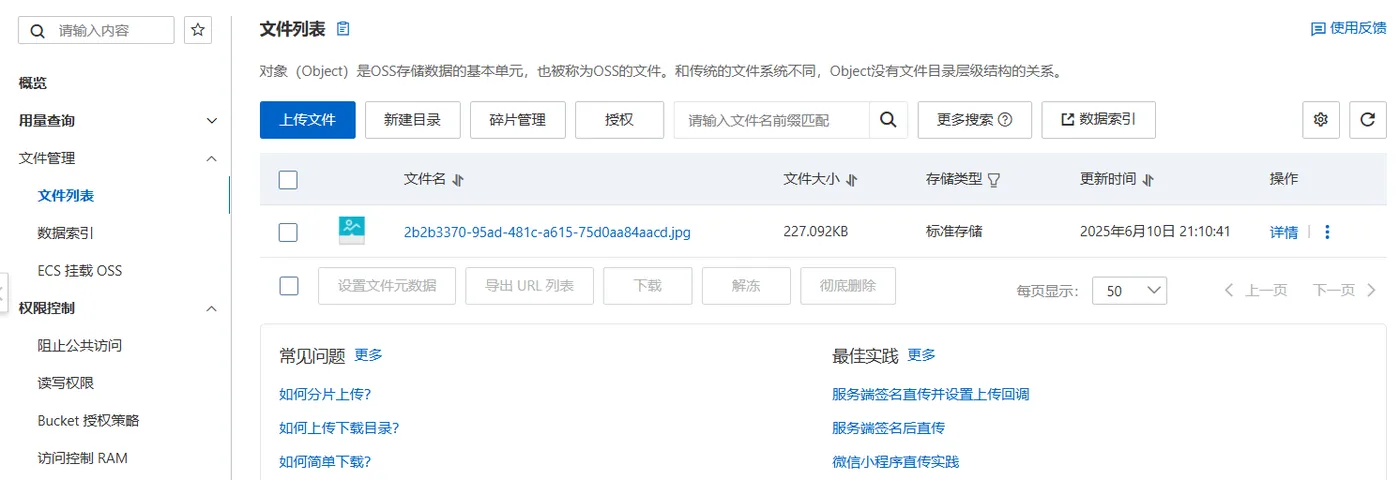
Task: Click 新建目录 button
Action: pyautogui.click(x=412, y=120)
